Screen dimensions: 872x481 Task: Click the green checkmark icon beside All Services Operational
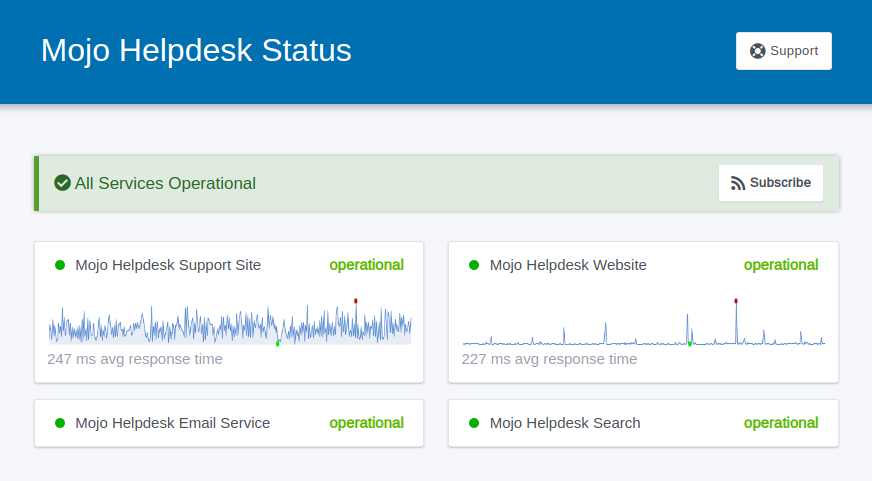(x=62, y=183)
